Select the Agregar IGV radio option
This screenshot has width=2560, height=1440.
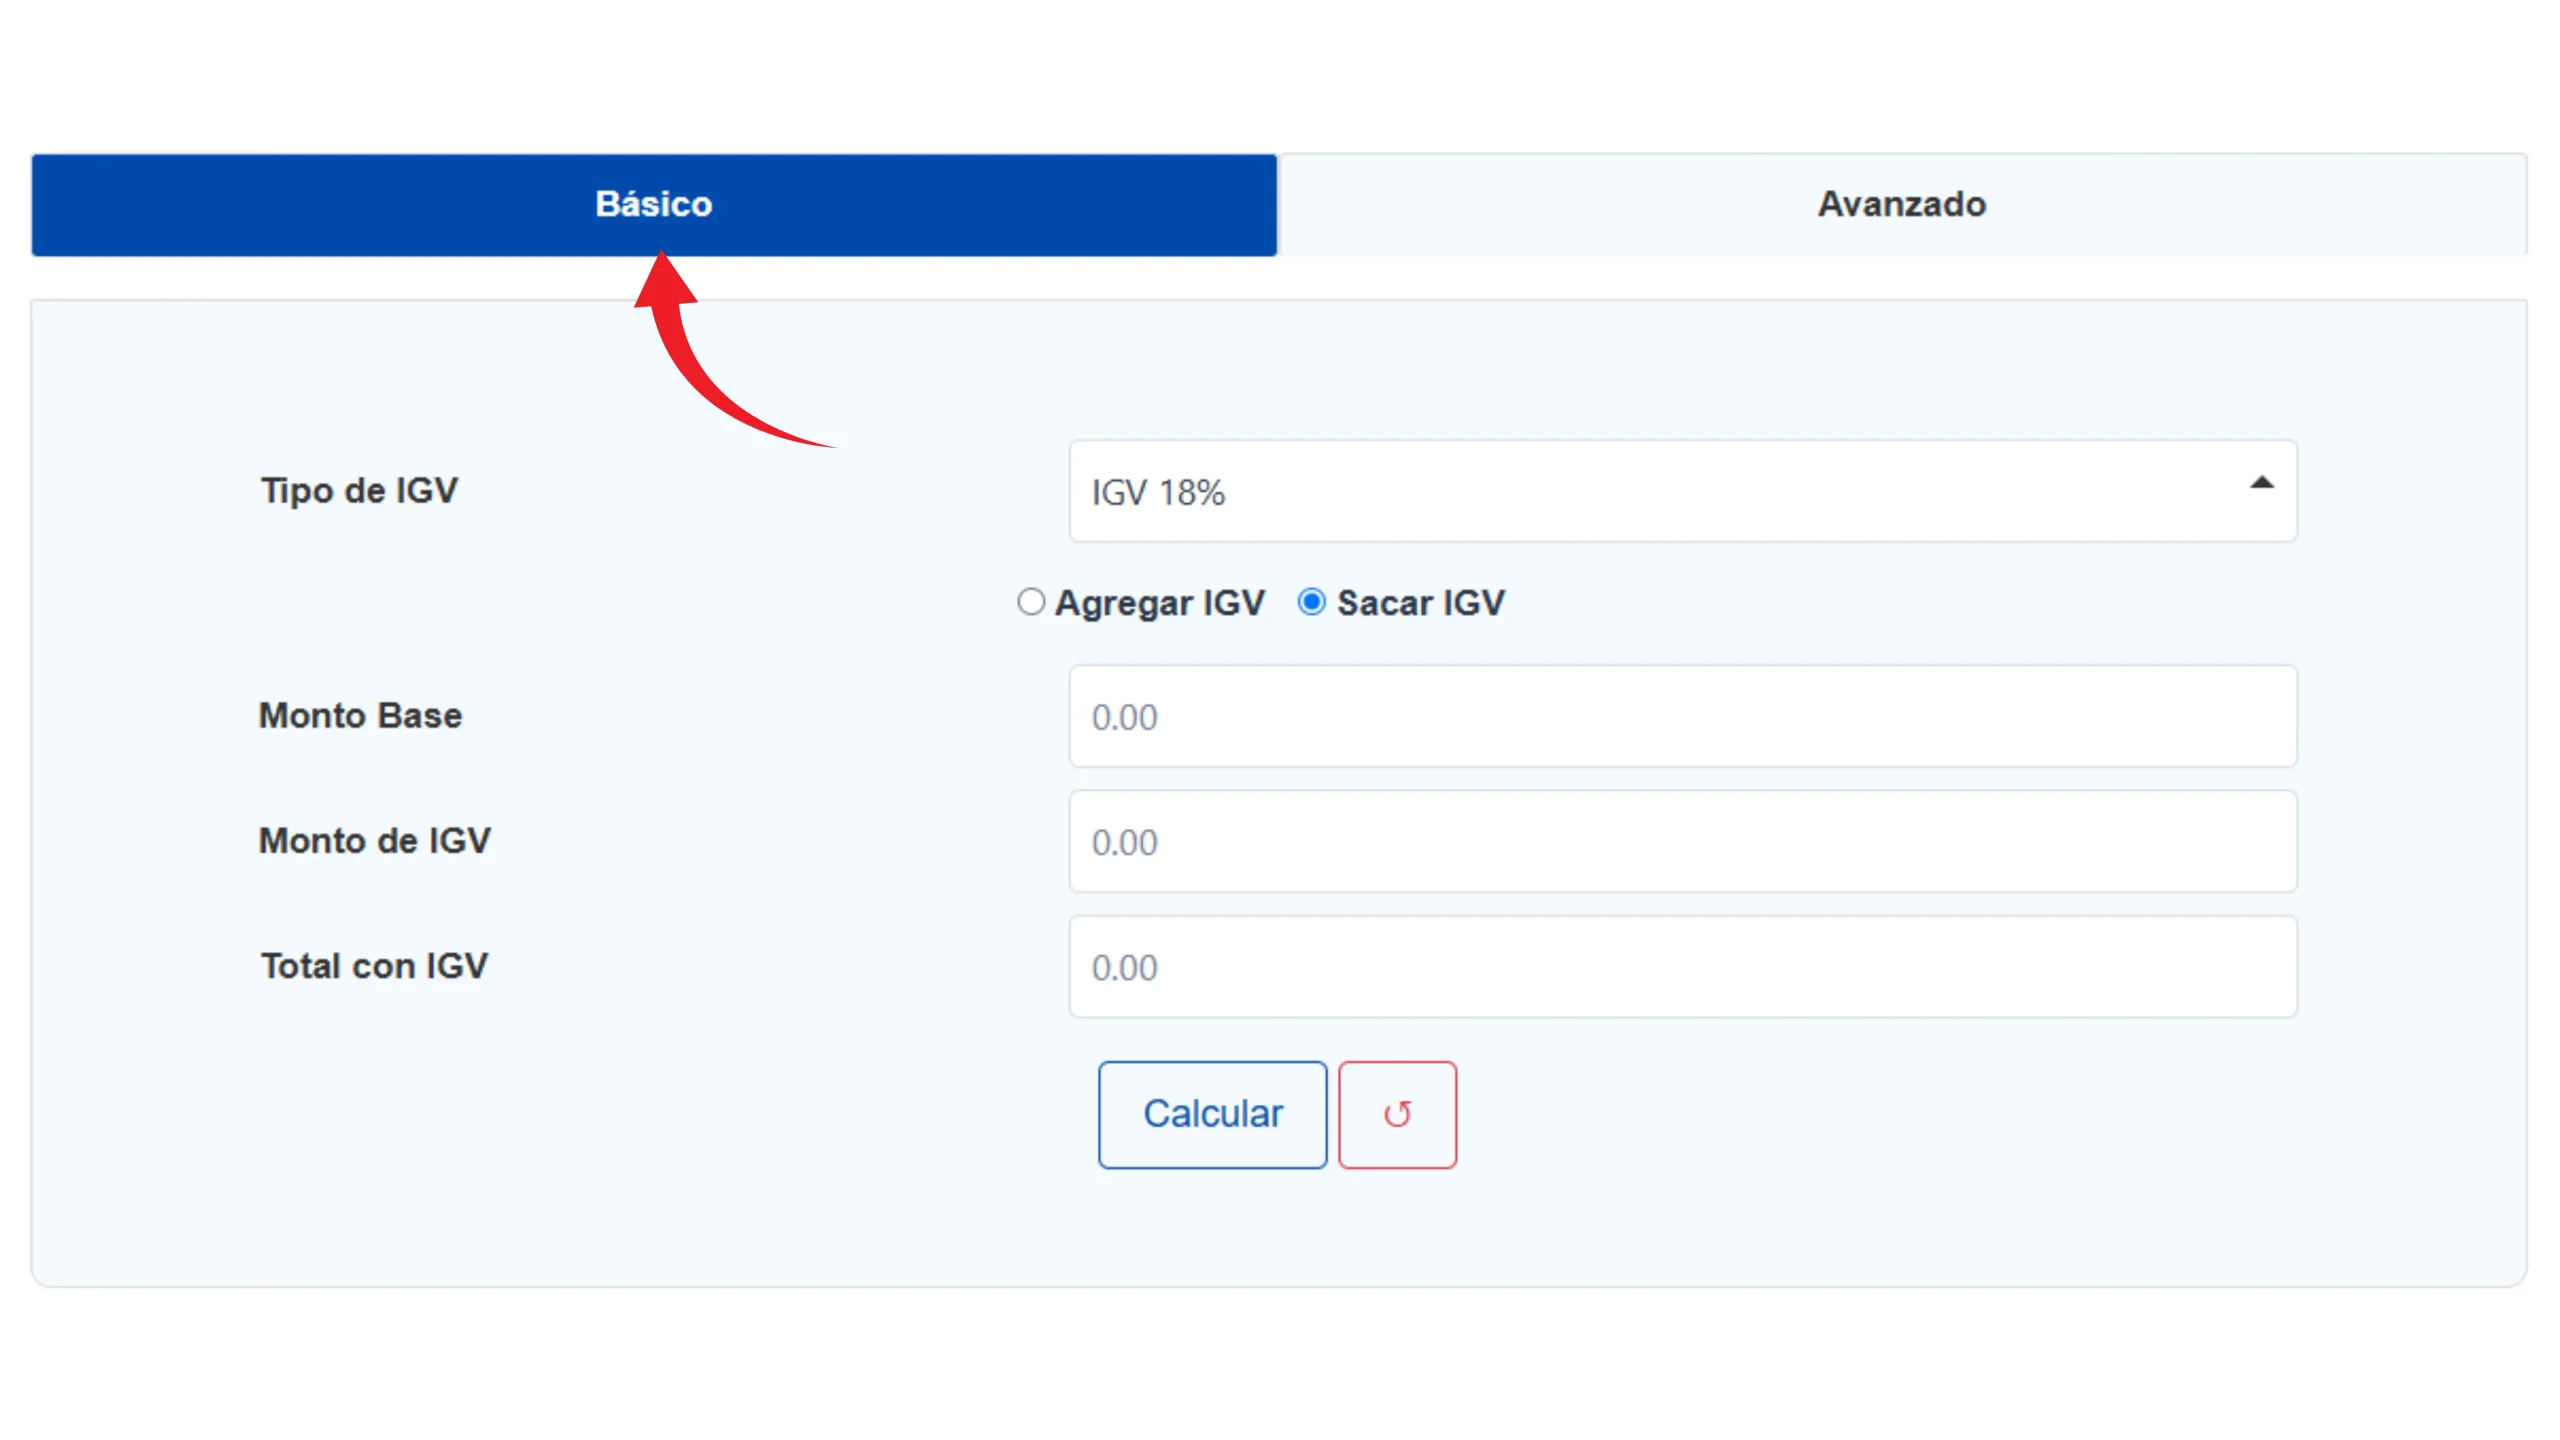[x=1031, y=602]
